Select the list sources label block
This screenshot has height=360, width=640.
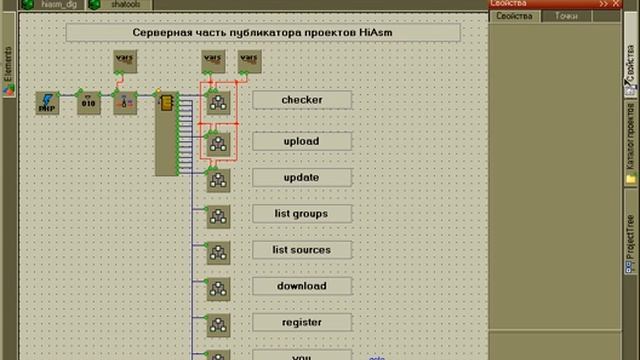[x=302, y=250]
